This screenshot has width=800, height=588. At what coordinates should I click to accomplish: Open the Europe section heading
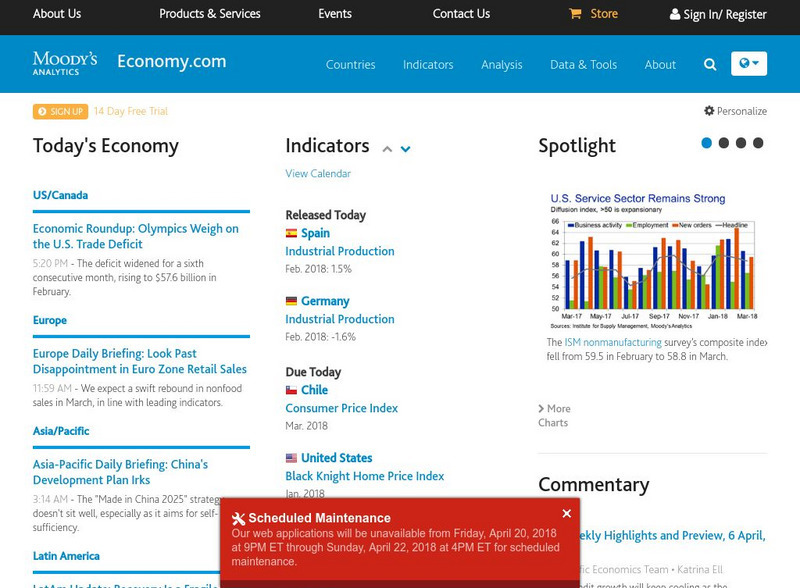pos(49,320)
